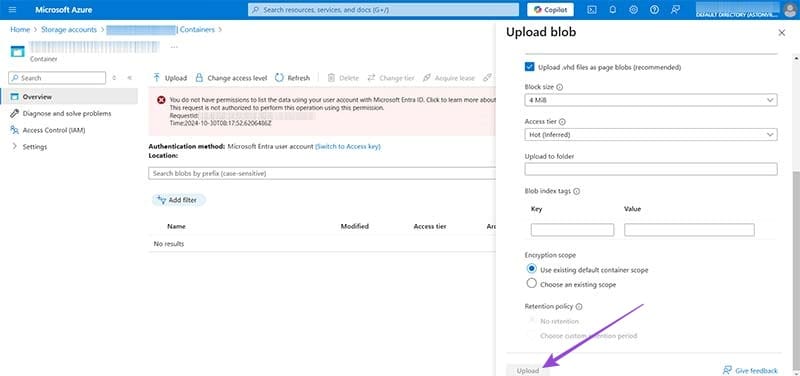
Task: Click the Microsoft Azure title
Action: [x=64, y=10]
